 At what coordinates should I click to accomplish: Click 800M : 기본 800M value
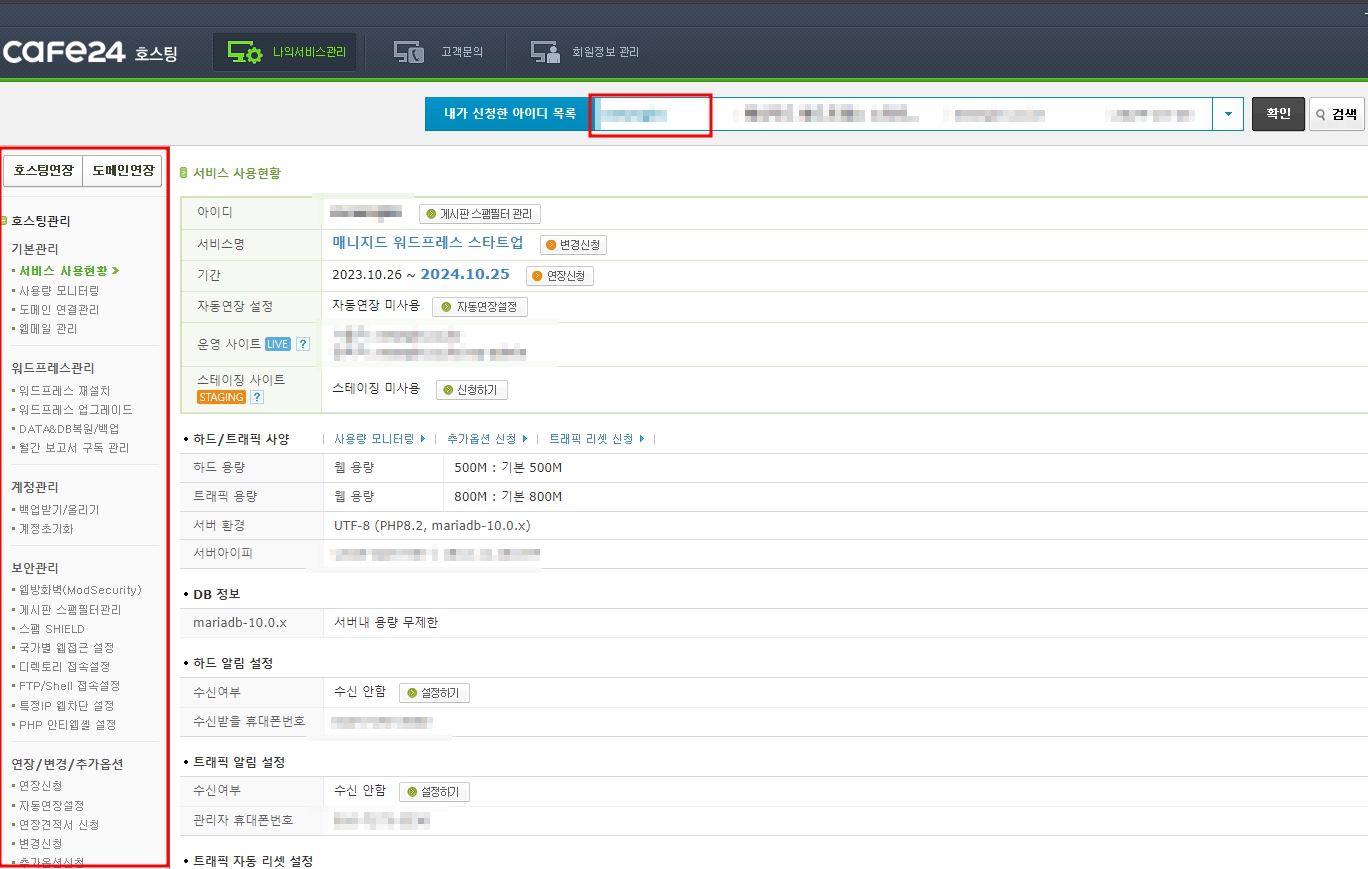508,497
